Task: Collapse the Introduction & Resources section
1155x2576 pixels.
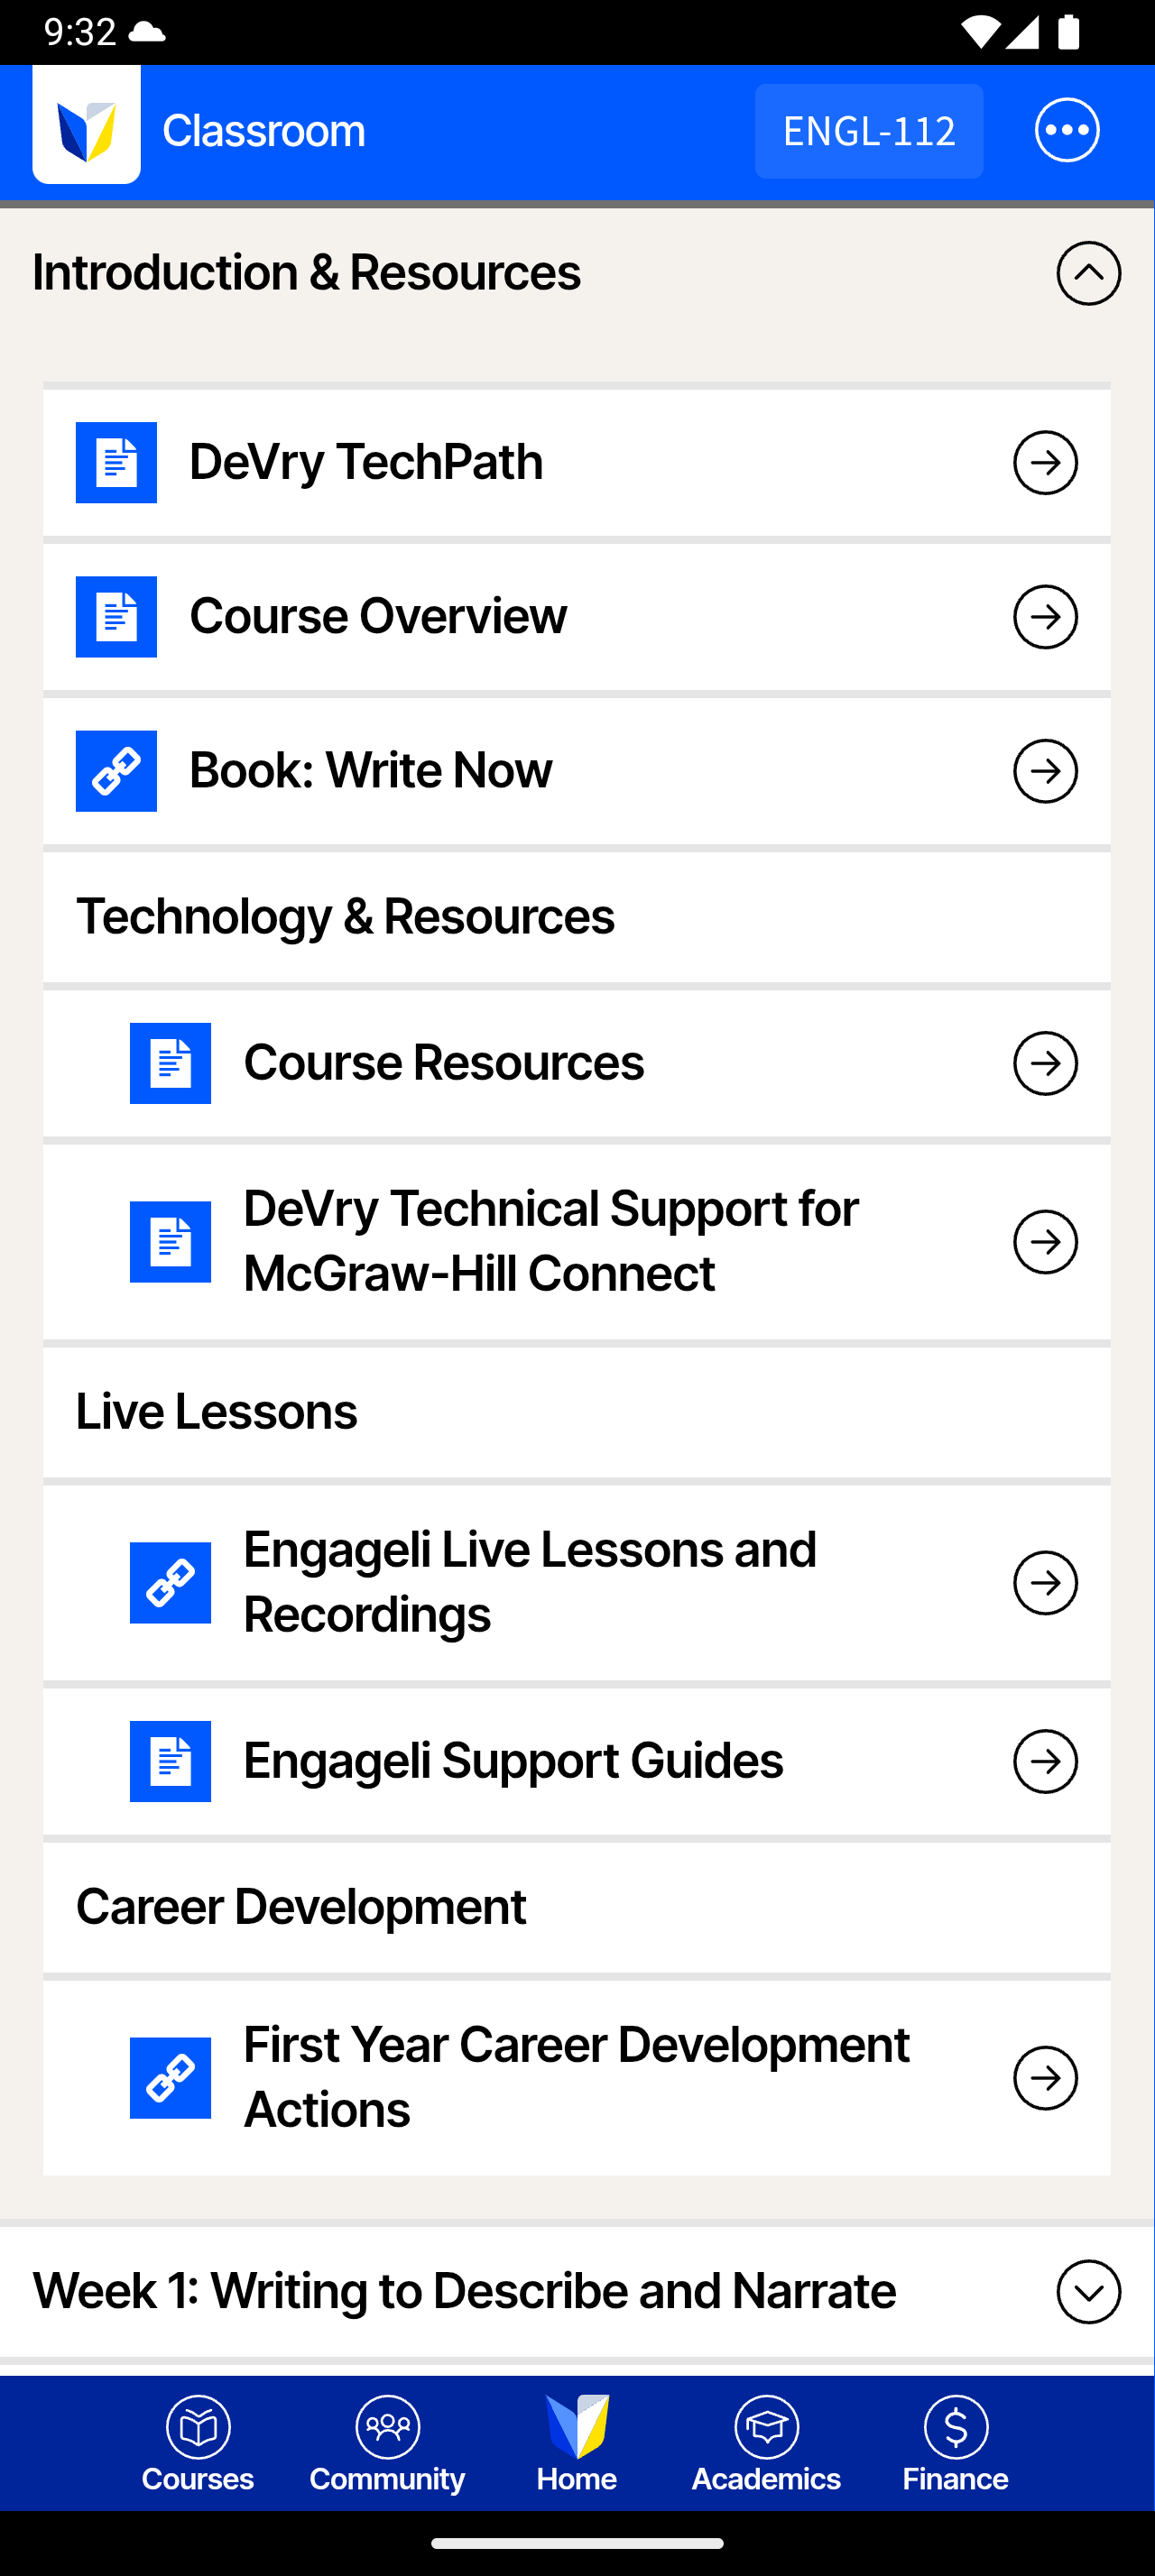Action: (1088, 273)
